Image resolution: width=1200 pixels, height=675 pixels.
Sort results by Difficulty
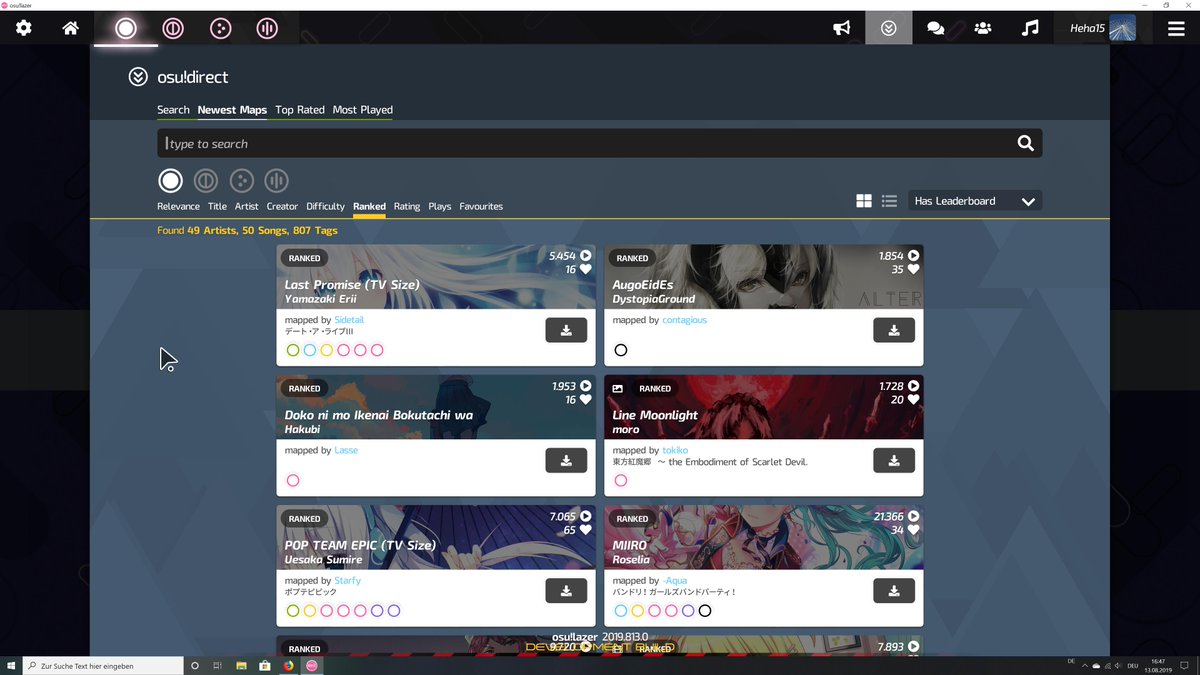pyautogui.click(x=325, y=206)
